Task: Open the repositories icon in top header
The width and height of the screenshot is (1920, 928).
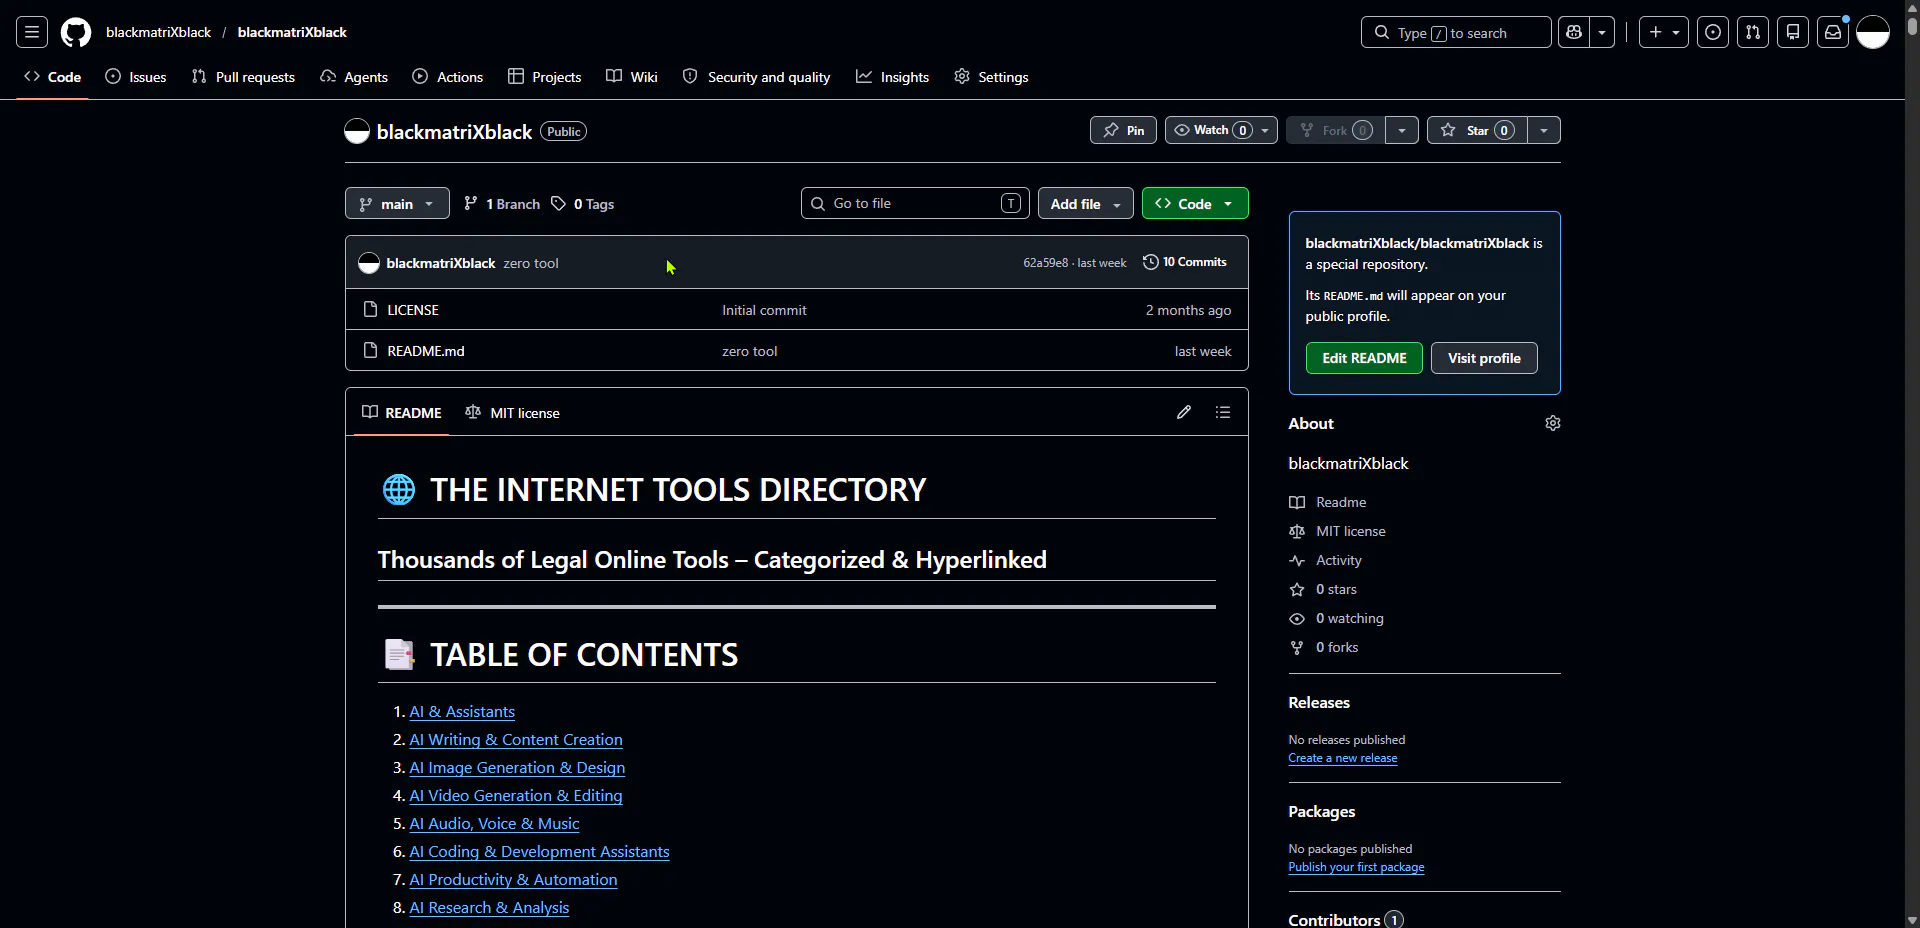Action: tap(1793, 32)
